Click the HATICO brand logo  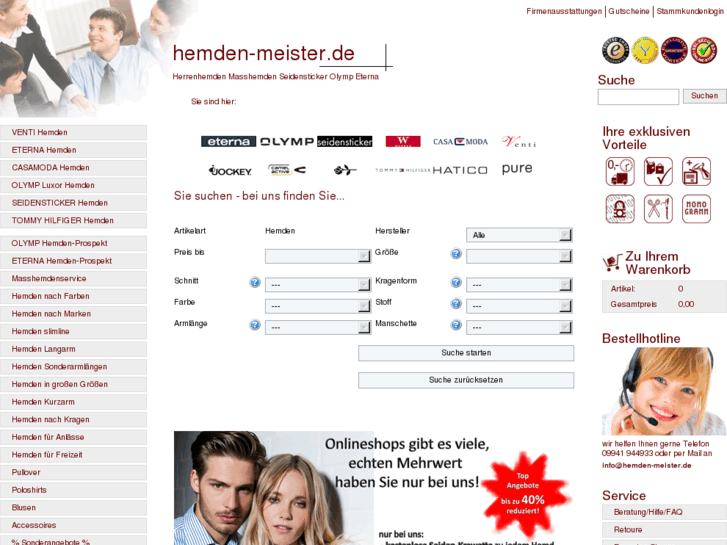(459, 170)
